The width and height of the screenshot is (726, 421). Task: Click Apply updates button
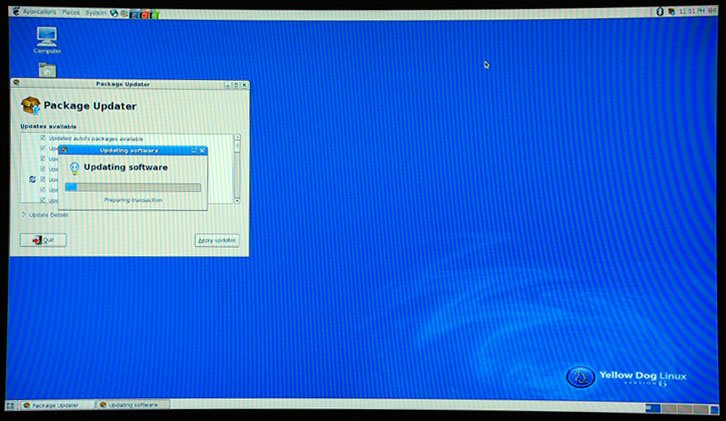tap(217, 240)
